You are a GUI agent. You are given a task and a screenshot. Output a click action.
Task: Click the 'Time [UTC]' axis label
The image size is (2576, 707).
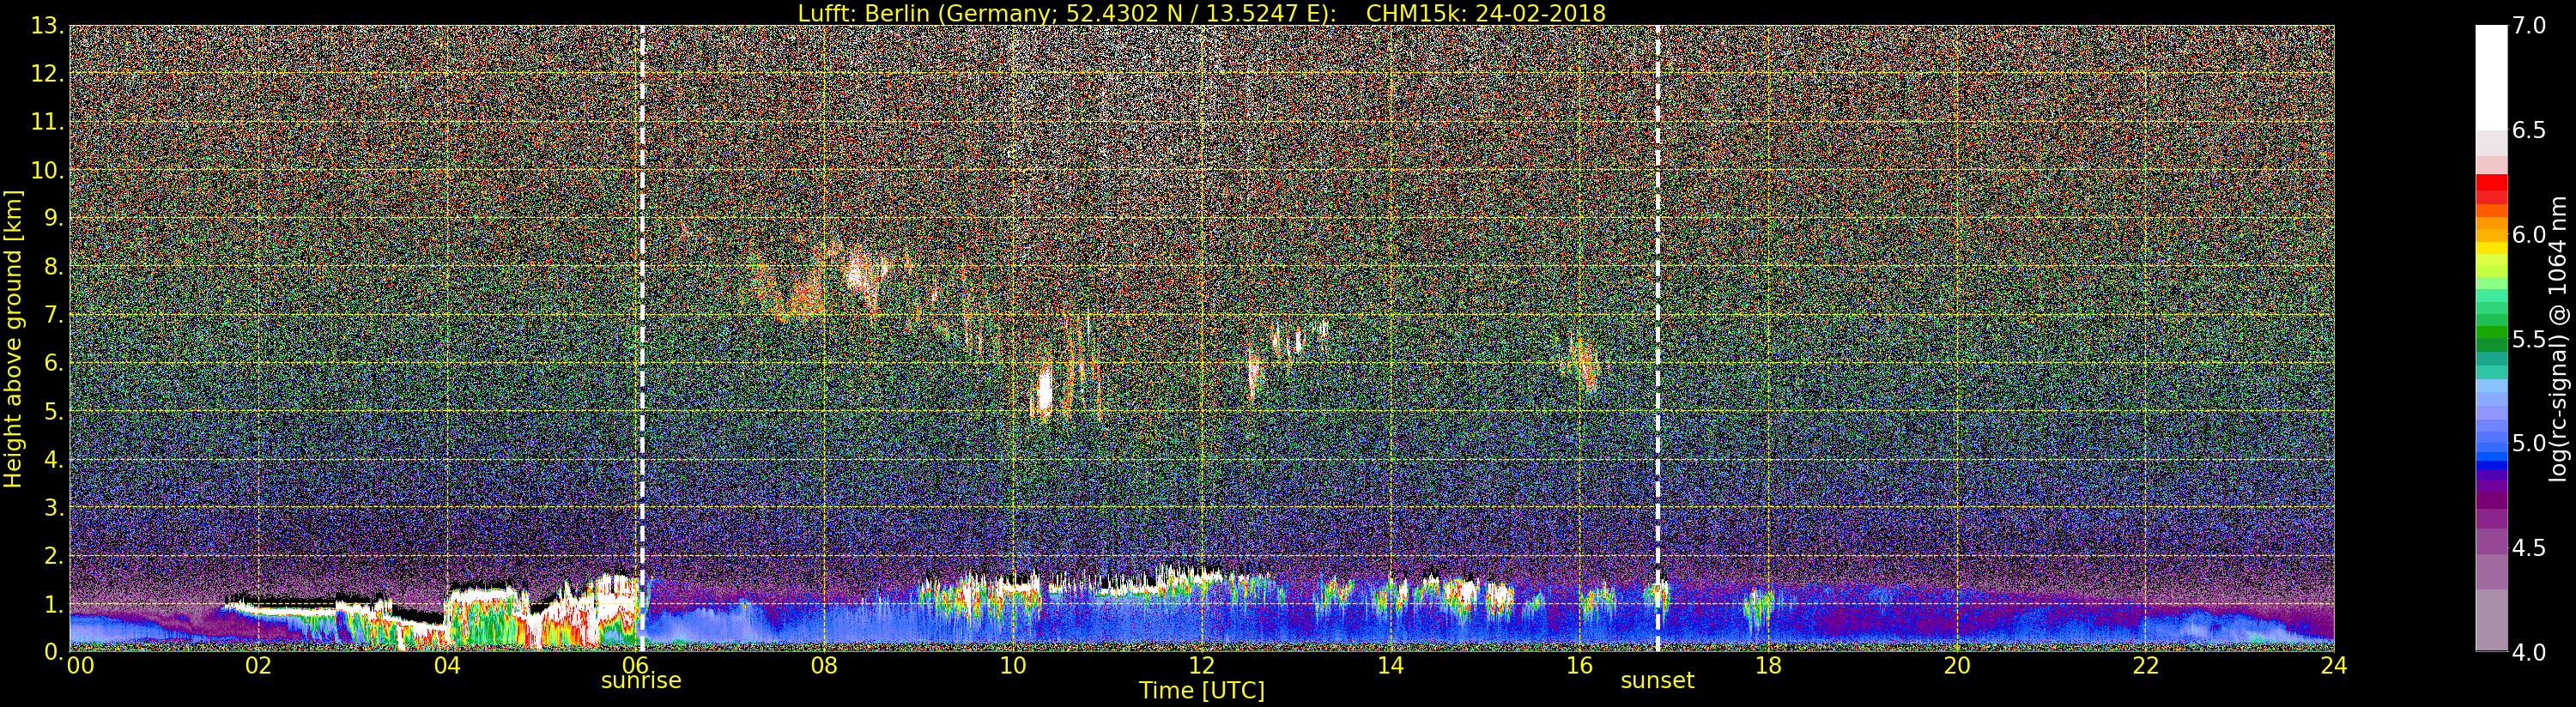coord(1201,690)
